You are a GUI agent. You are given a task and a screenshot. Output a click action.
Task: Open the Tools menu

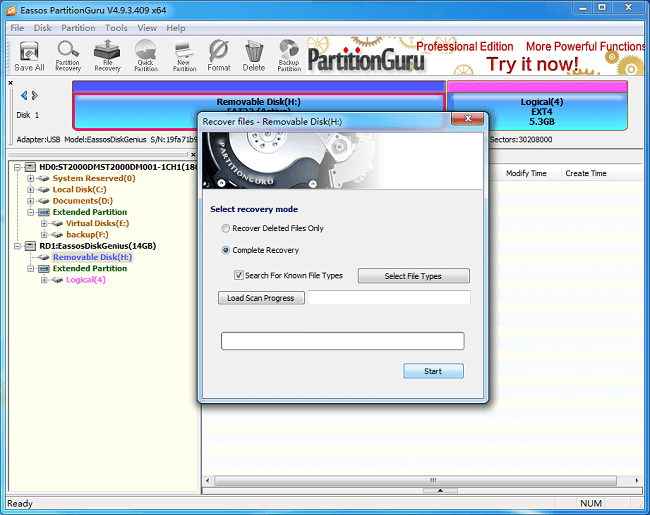[116, 28]
